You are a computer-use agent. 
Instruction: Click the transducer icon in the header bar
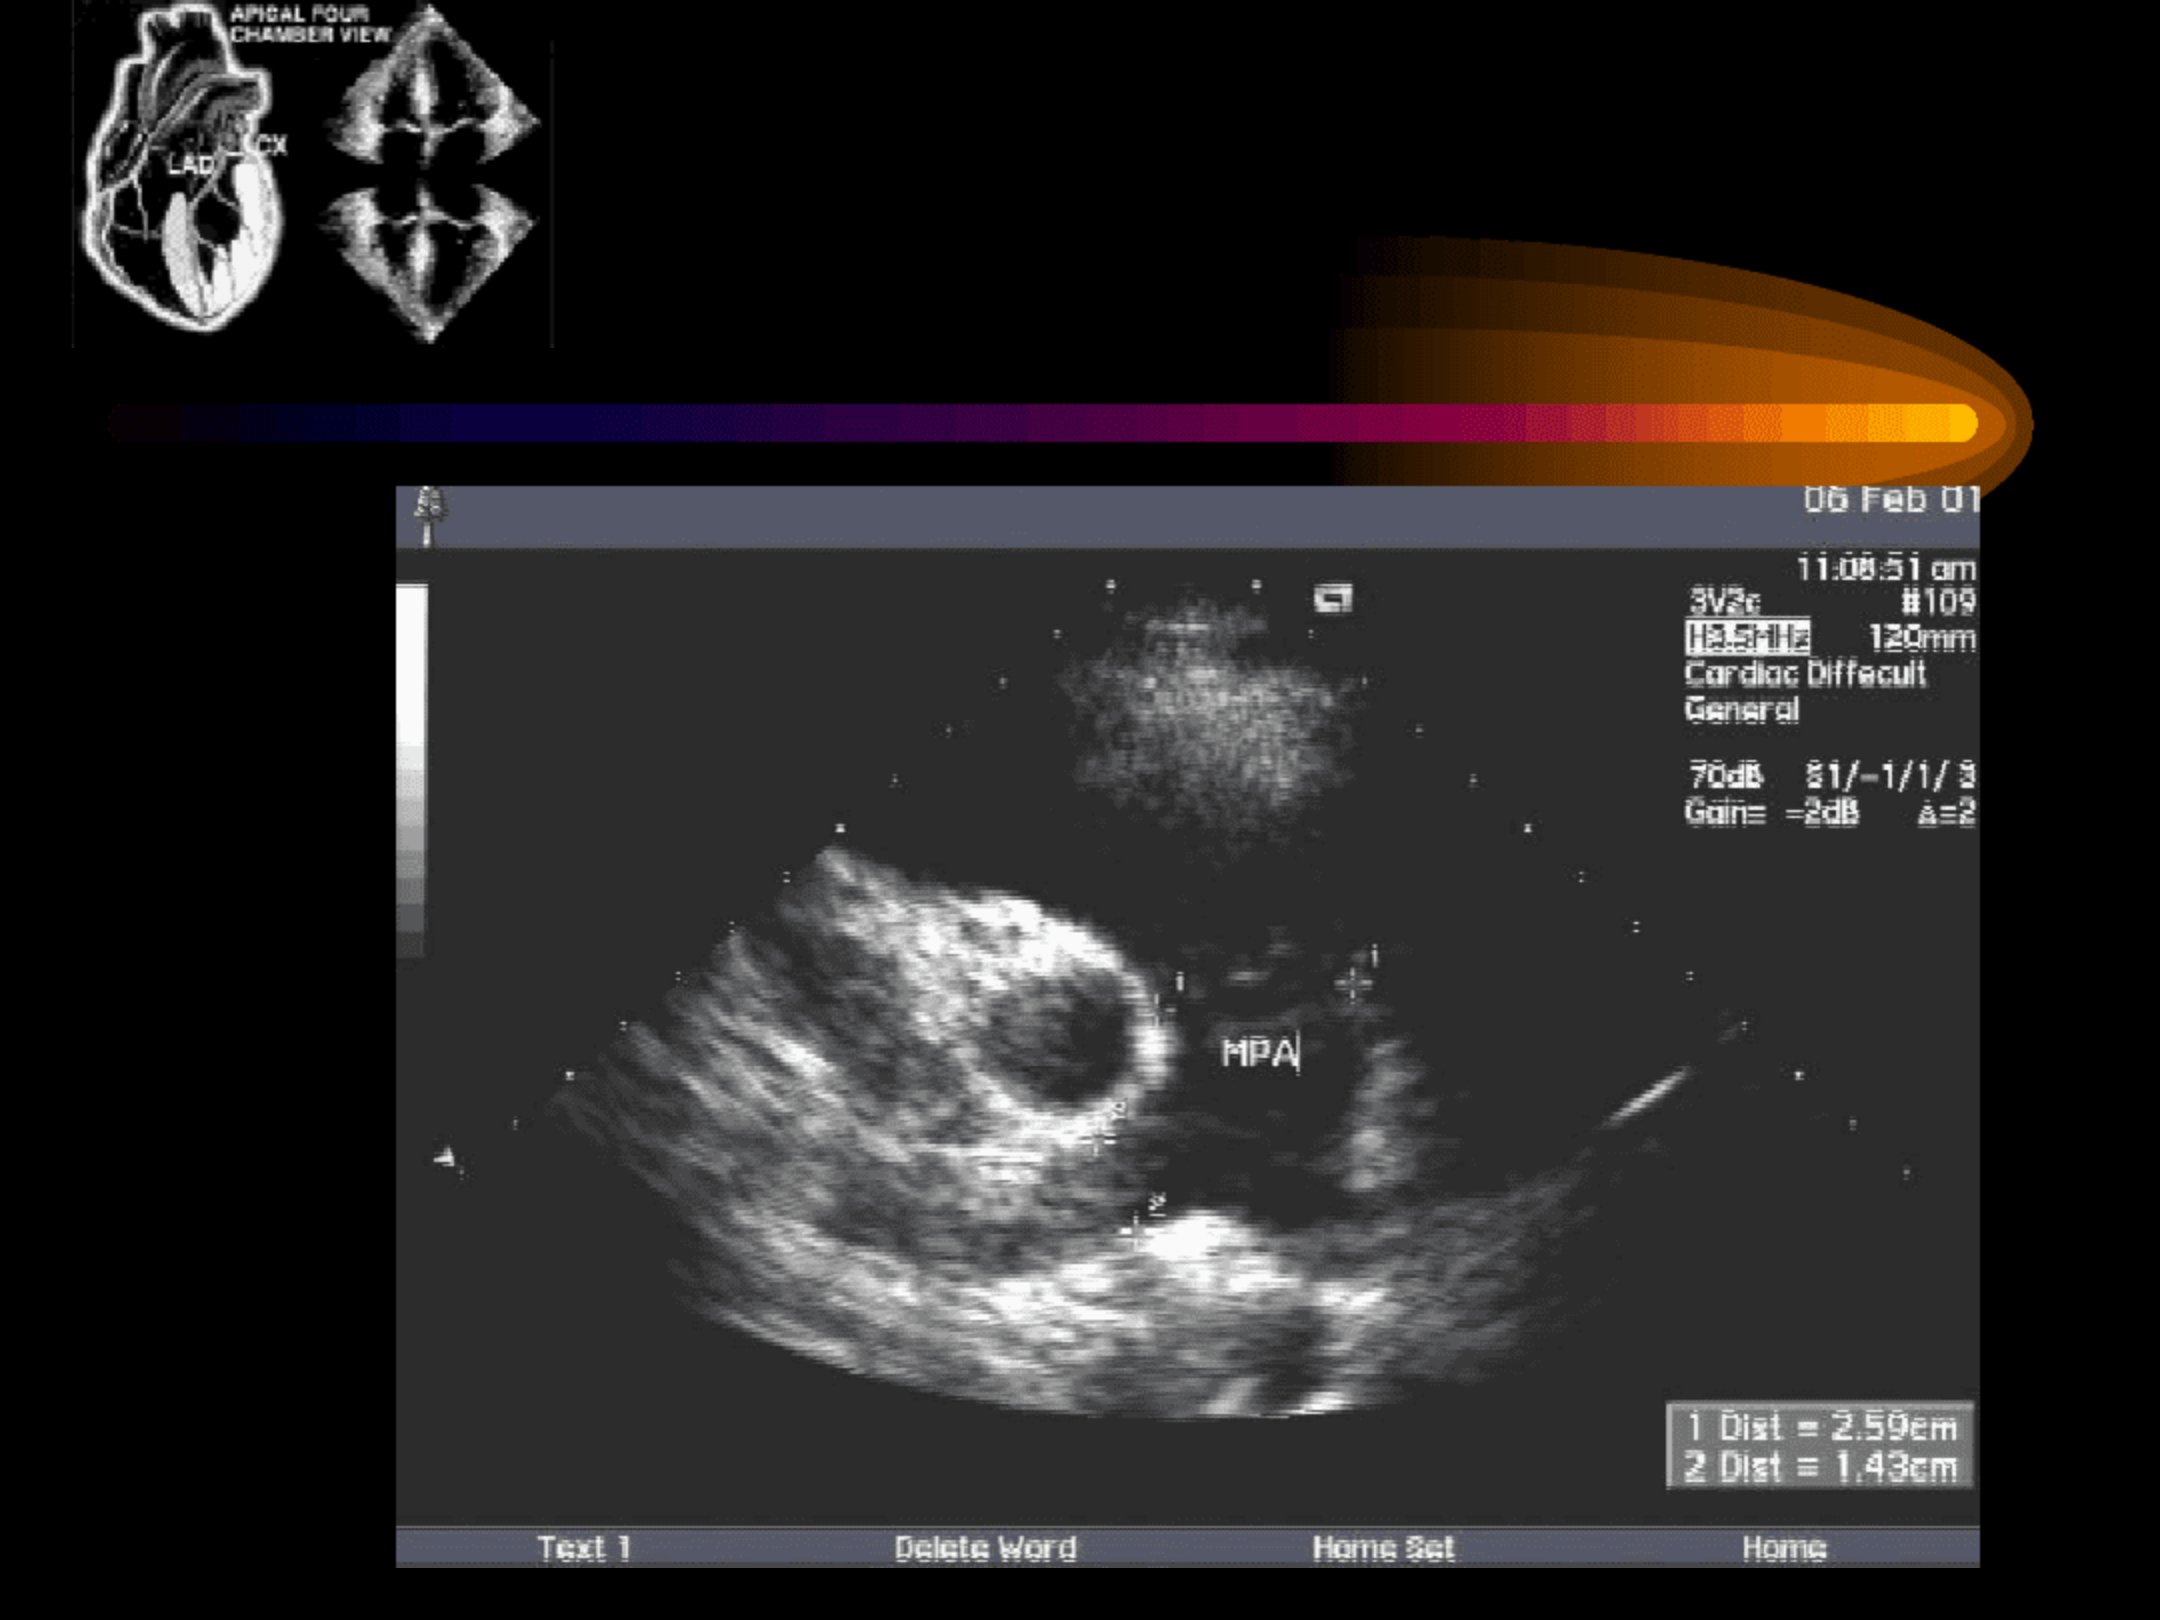[429, 515]
